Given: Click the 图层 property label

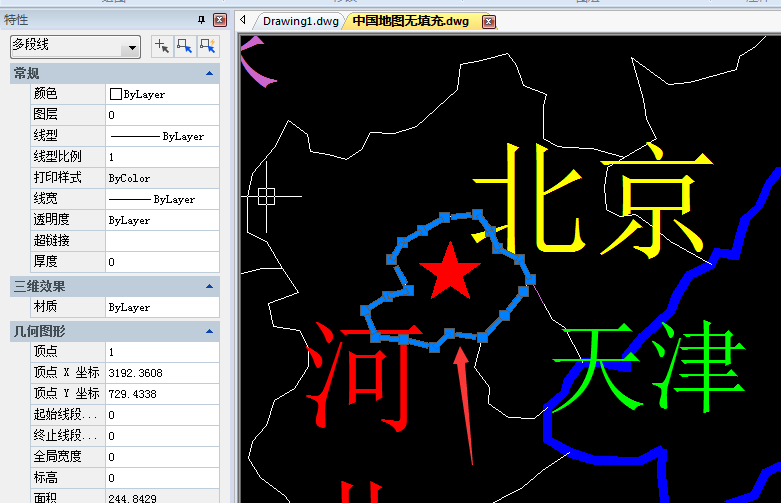Looking at the screenshot, I should (x=45, y=115).
